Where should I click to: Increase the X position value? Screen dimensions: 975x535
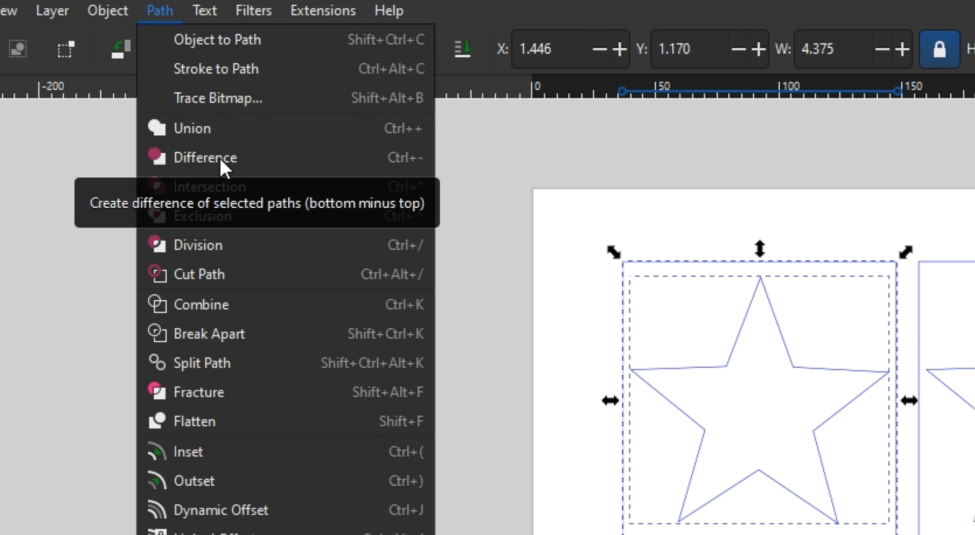click(620, 49)
